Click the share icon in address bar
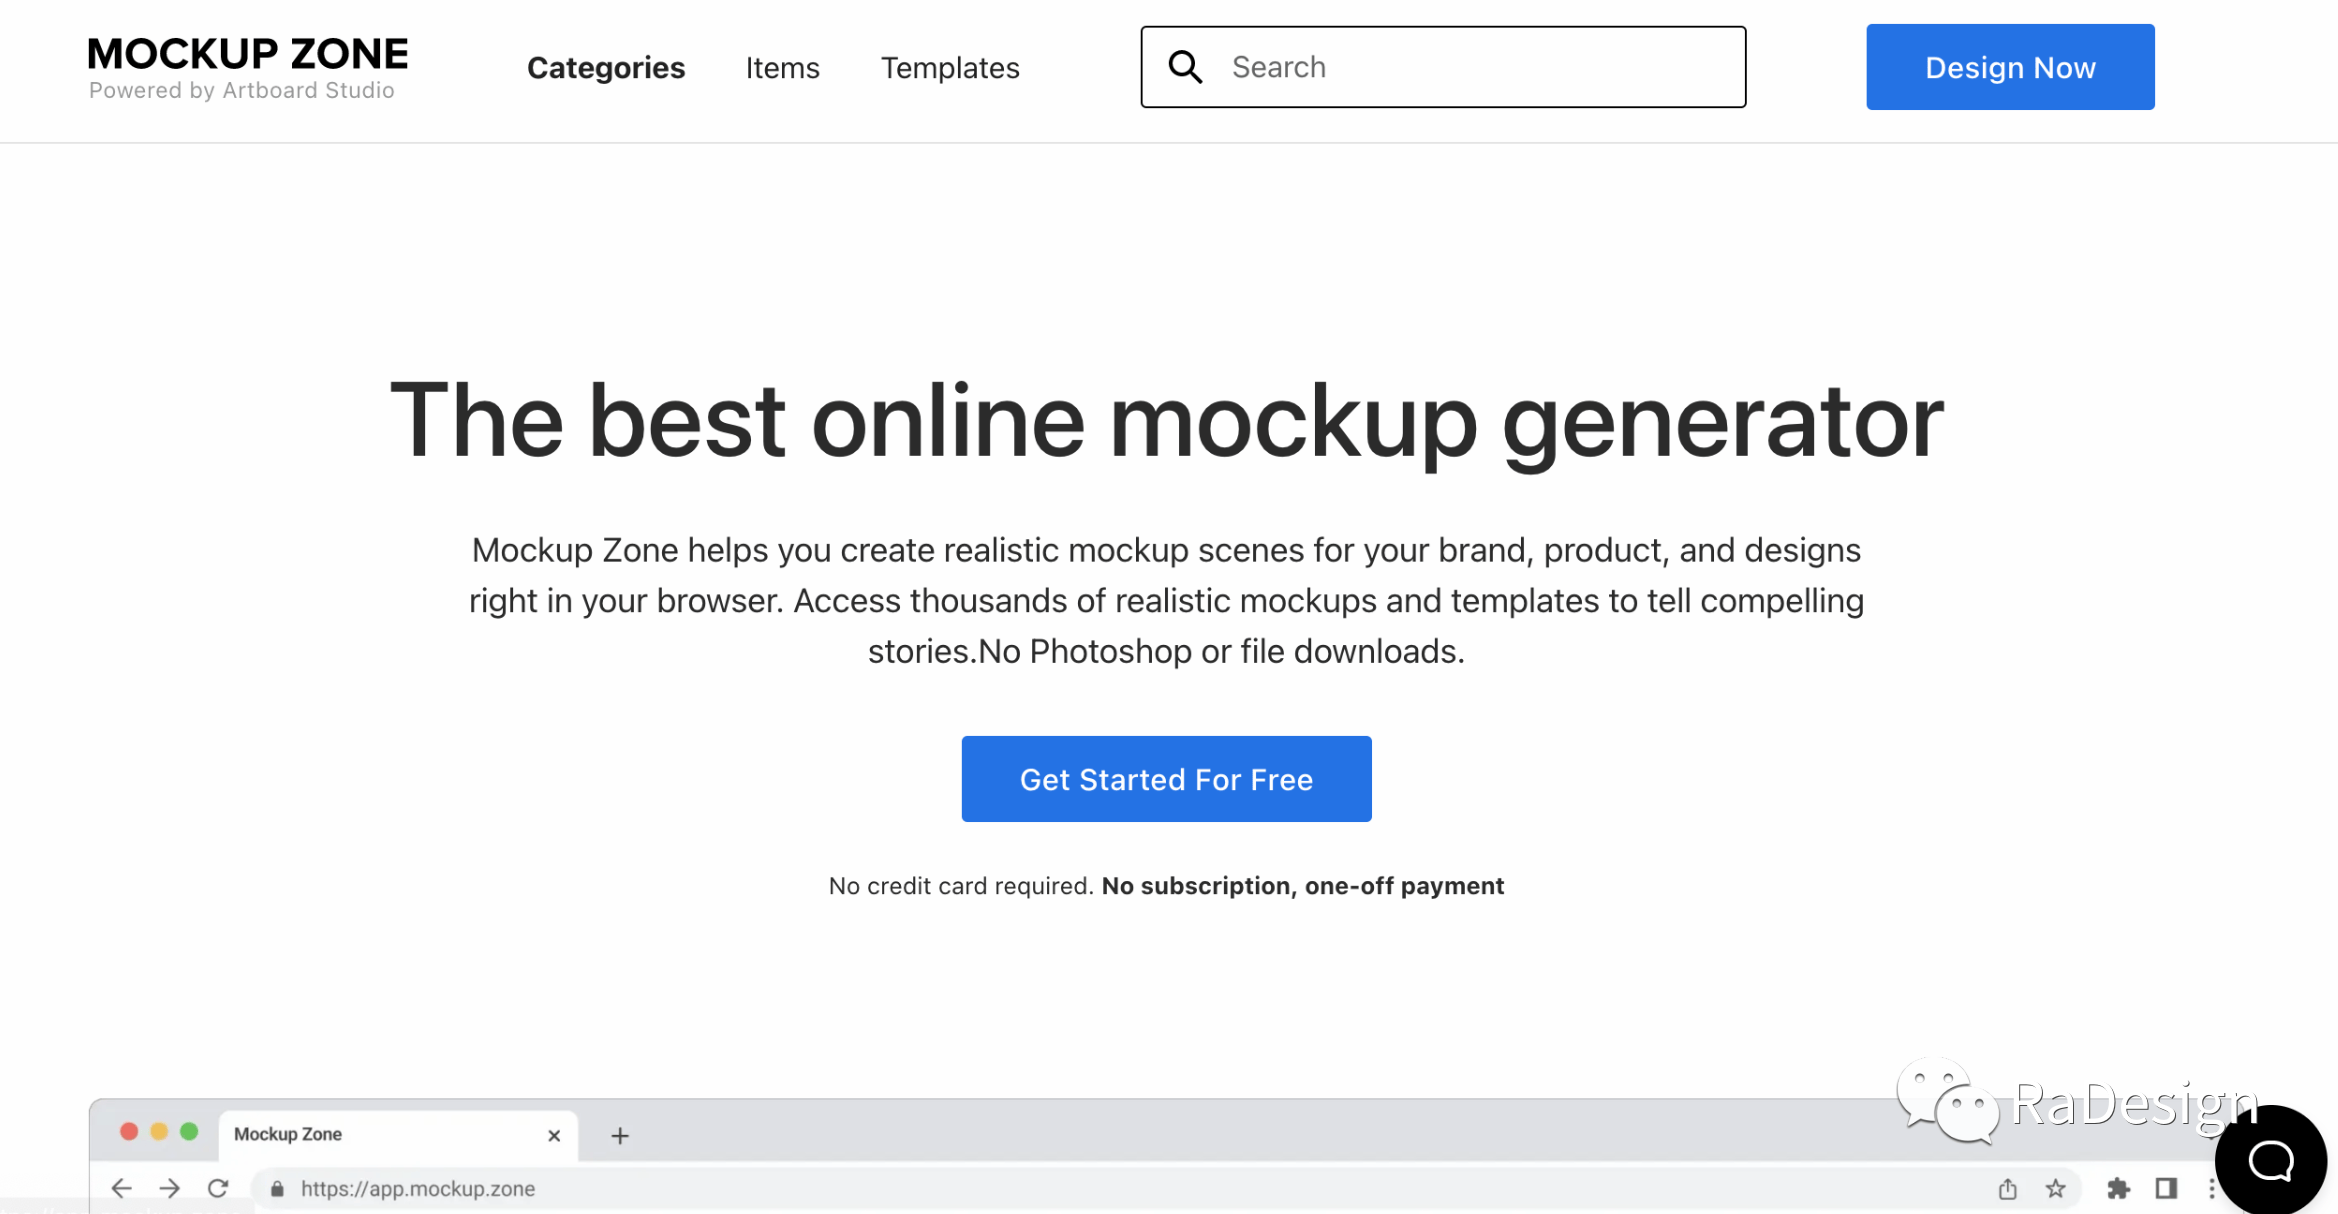The height and width of the screenshot is (1214, 2338). pos(2007,1188)
